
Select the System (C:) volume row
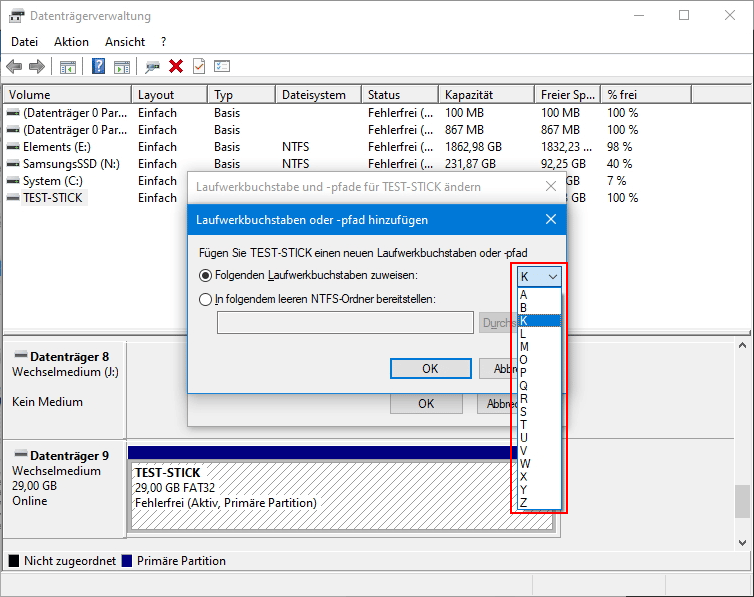click(x=53, y=181)
